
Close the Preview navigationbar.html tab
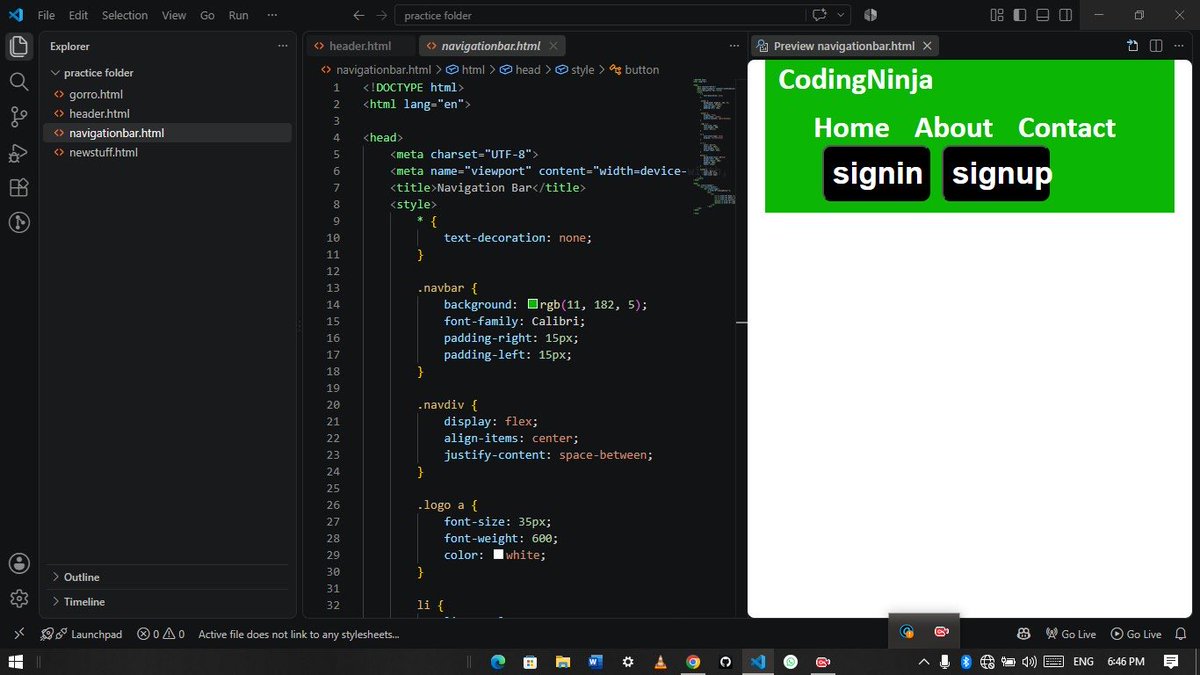[x=927, y=46]
